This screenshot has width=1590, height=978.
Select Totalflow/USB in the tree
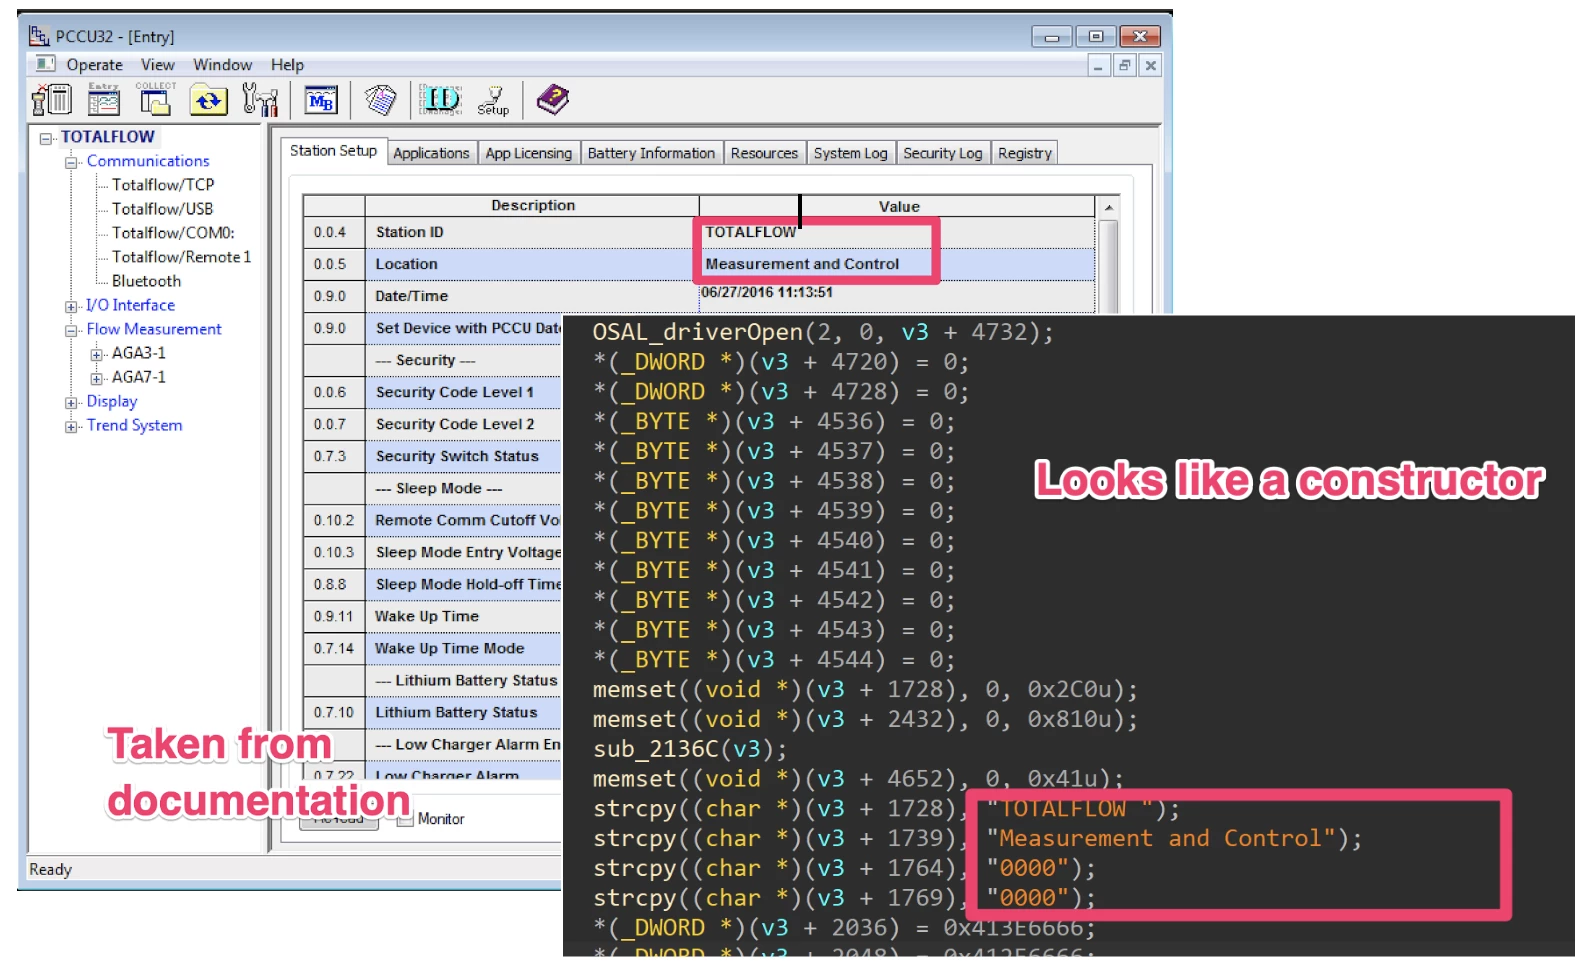tap(162, 209)
